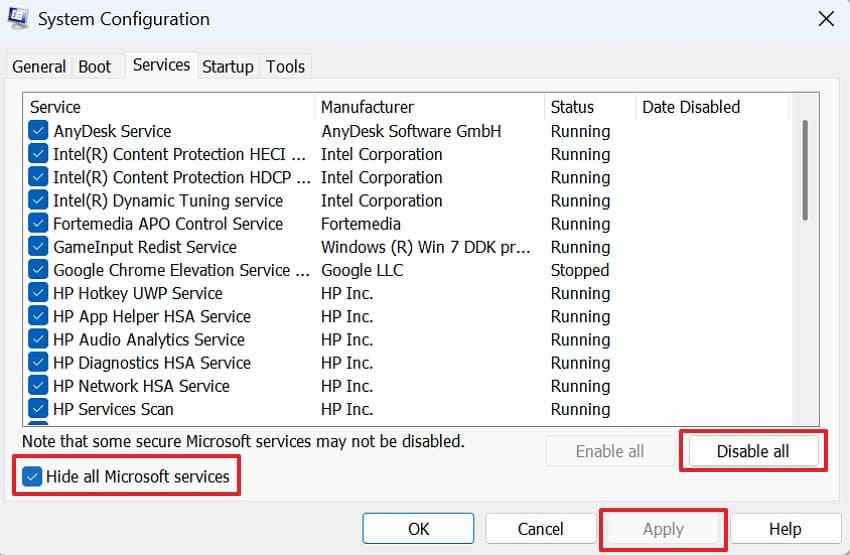Uncheck HP App Helper HSA Service checkbox
This screenshot has width=850, height=555.
38,316
